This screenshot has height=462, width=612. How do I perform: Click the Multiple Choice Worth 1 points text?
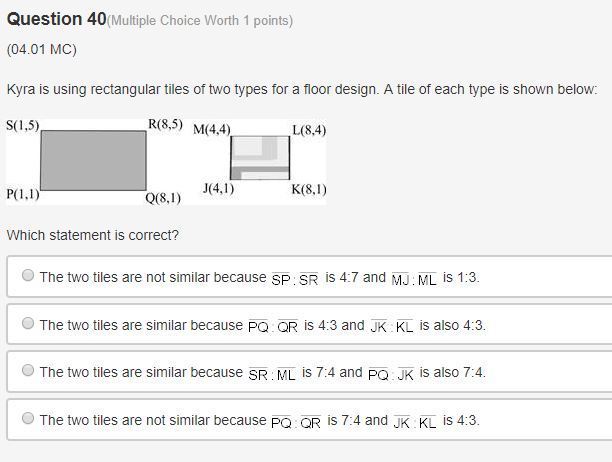click(x=200, y=20)
